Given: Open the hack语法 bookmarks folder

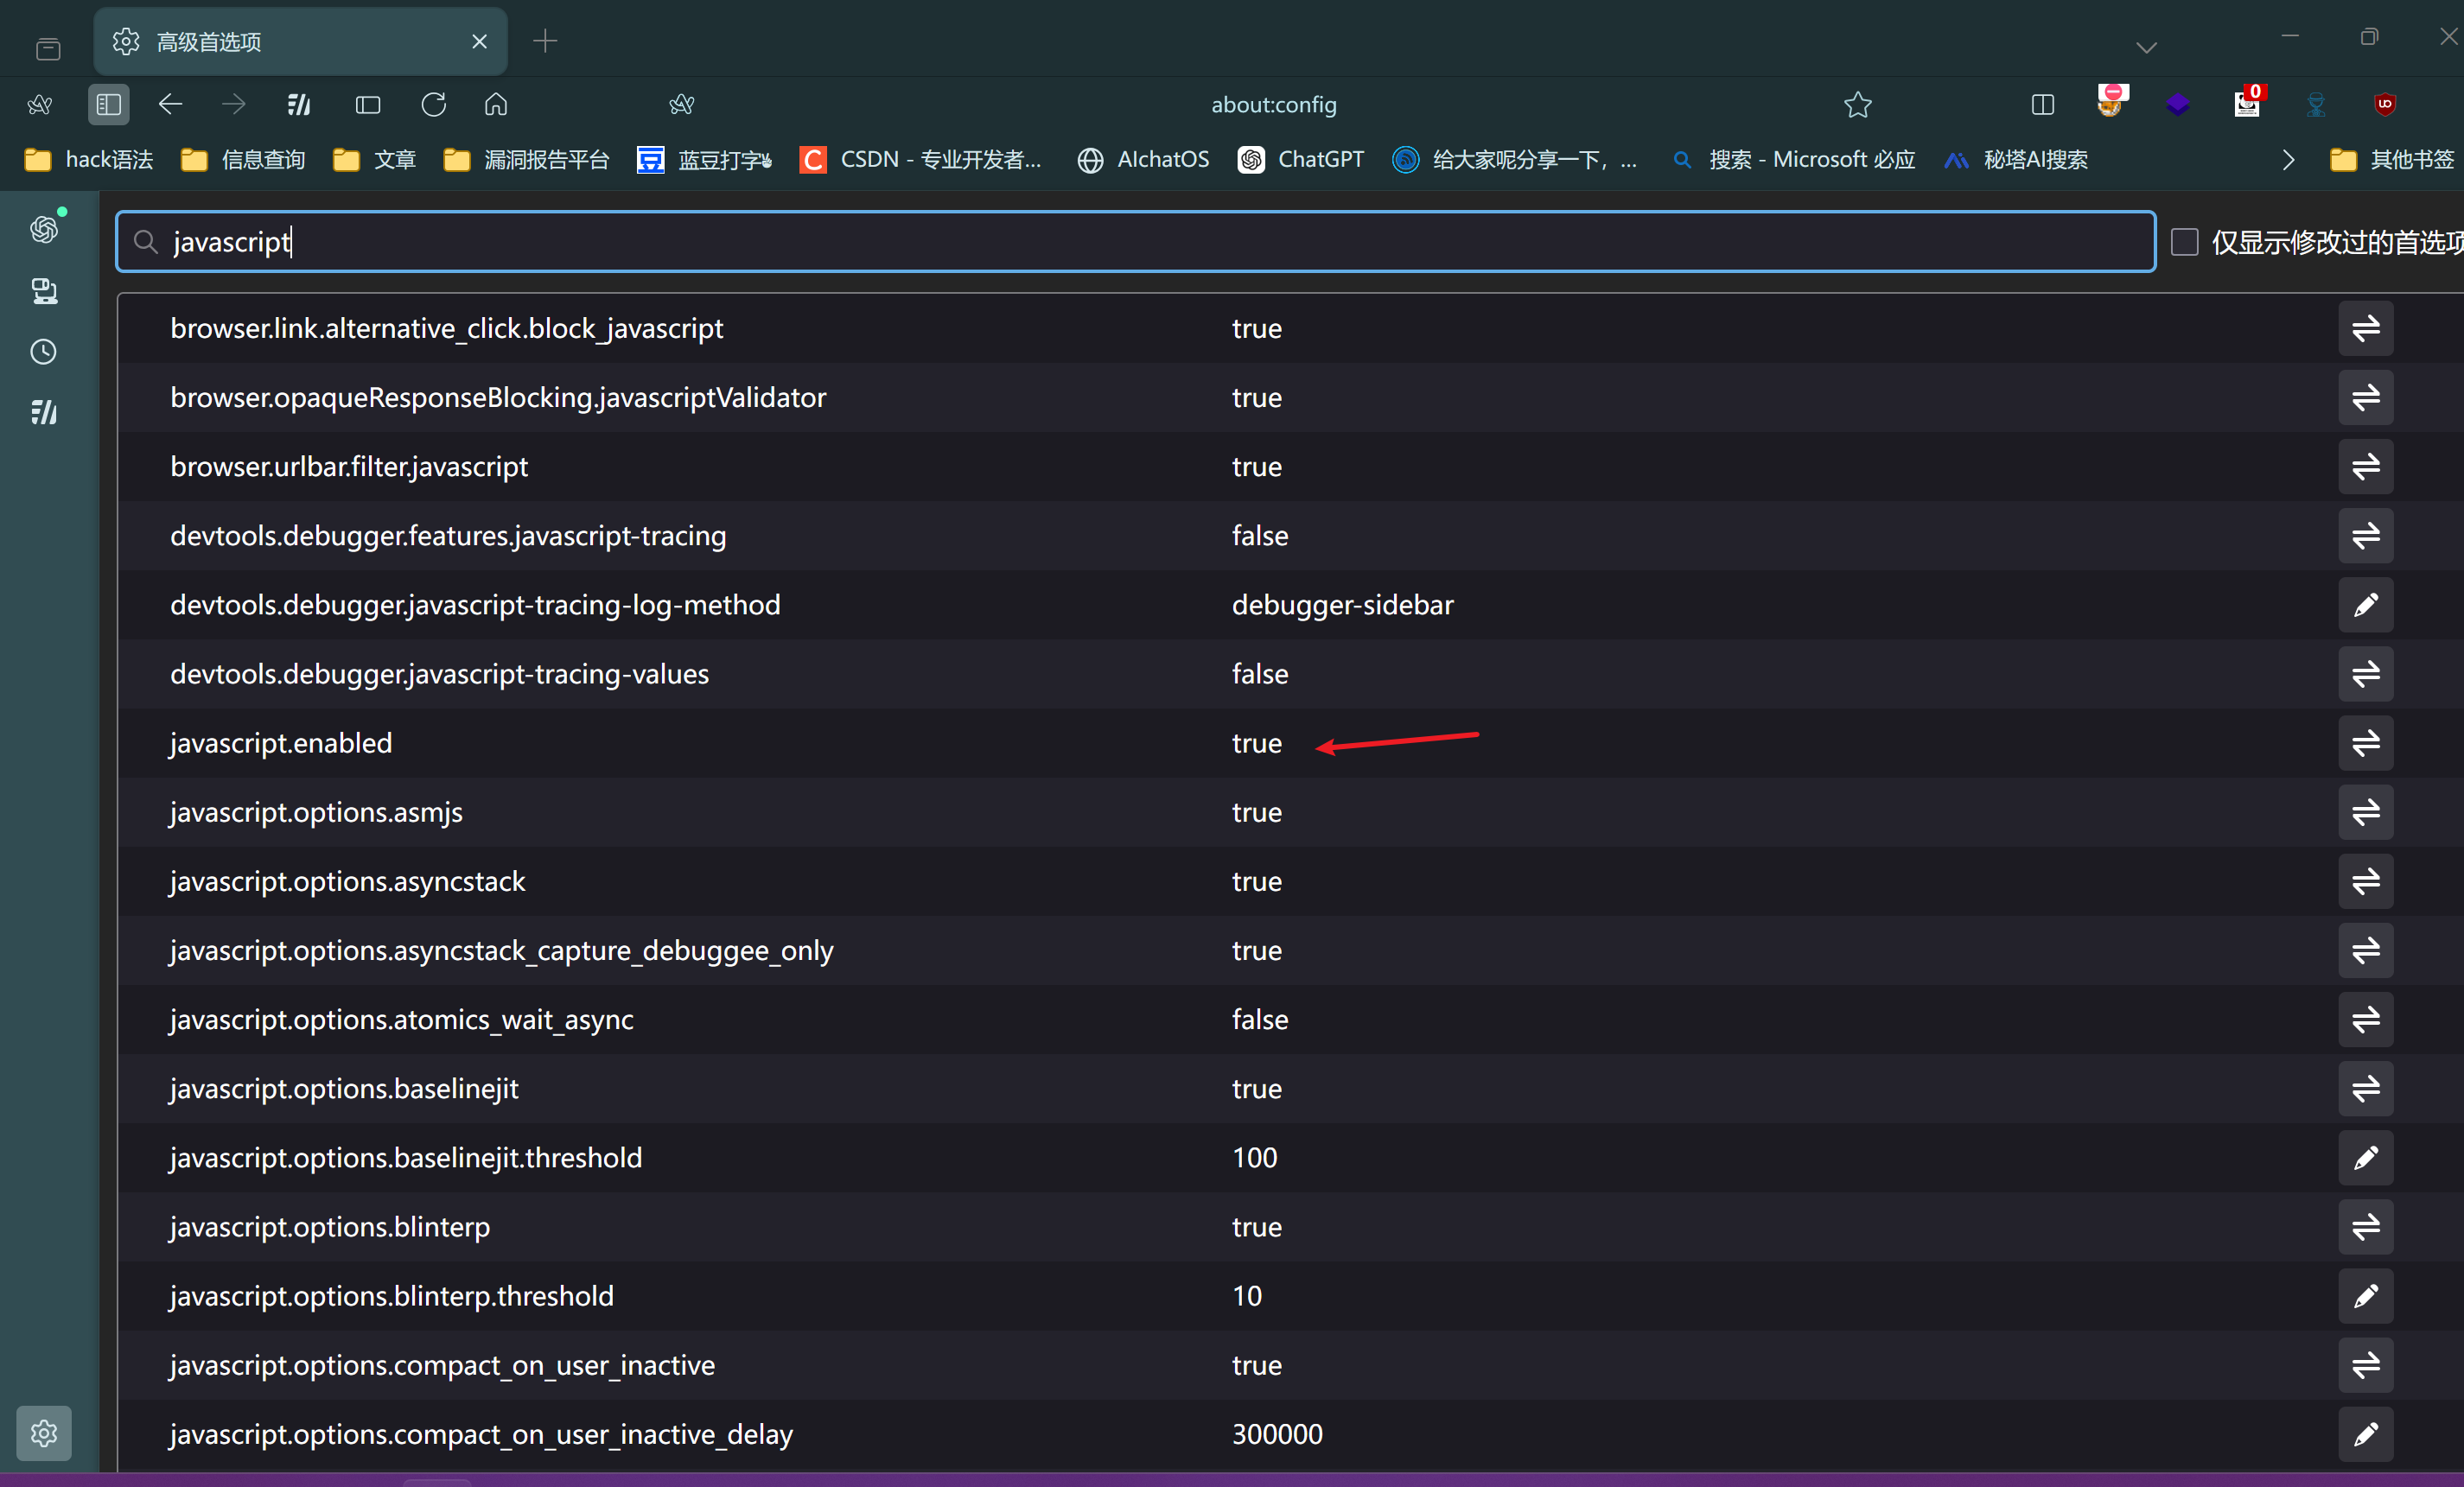Looking at the screenshot, I should pos(89,160).
